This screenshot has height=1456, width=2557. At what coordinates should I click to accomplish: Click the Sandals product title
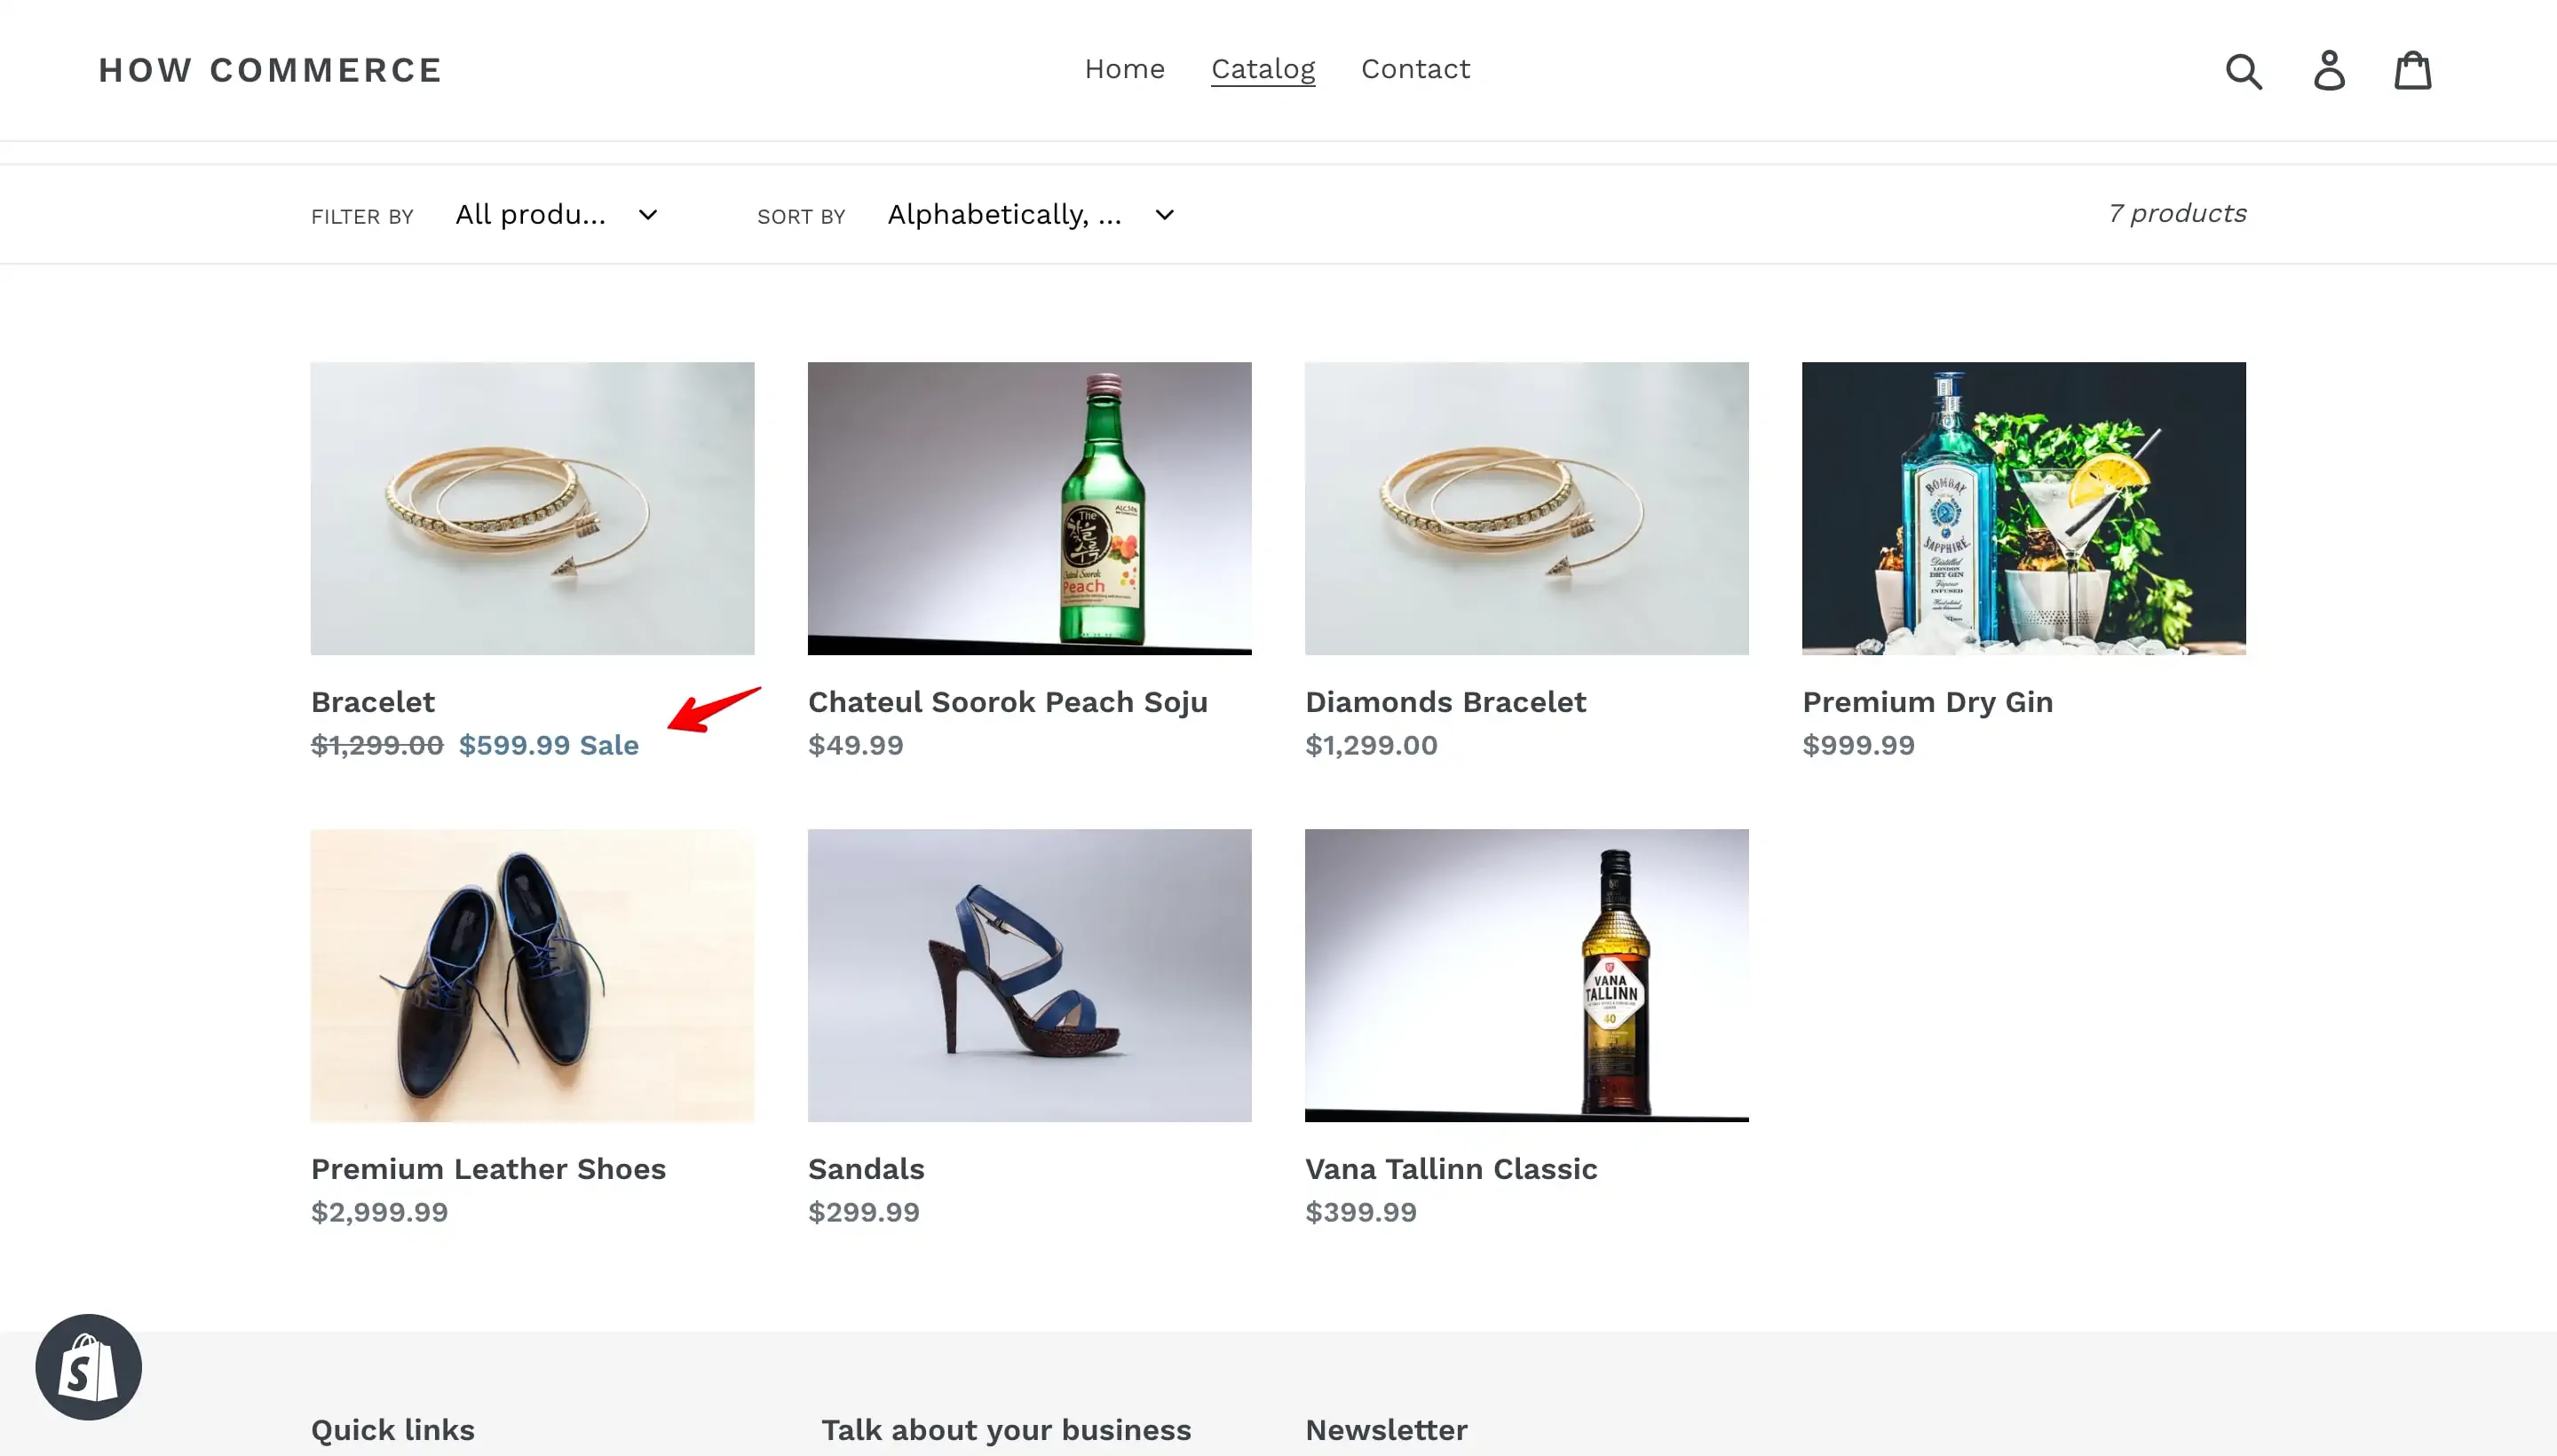coord(866,1169)
